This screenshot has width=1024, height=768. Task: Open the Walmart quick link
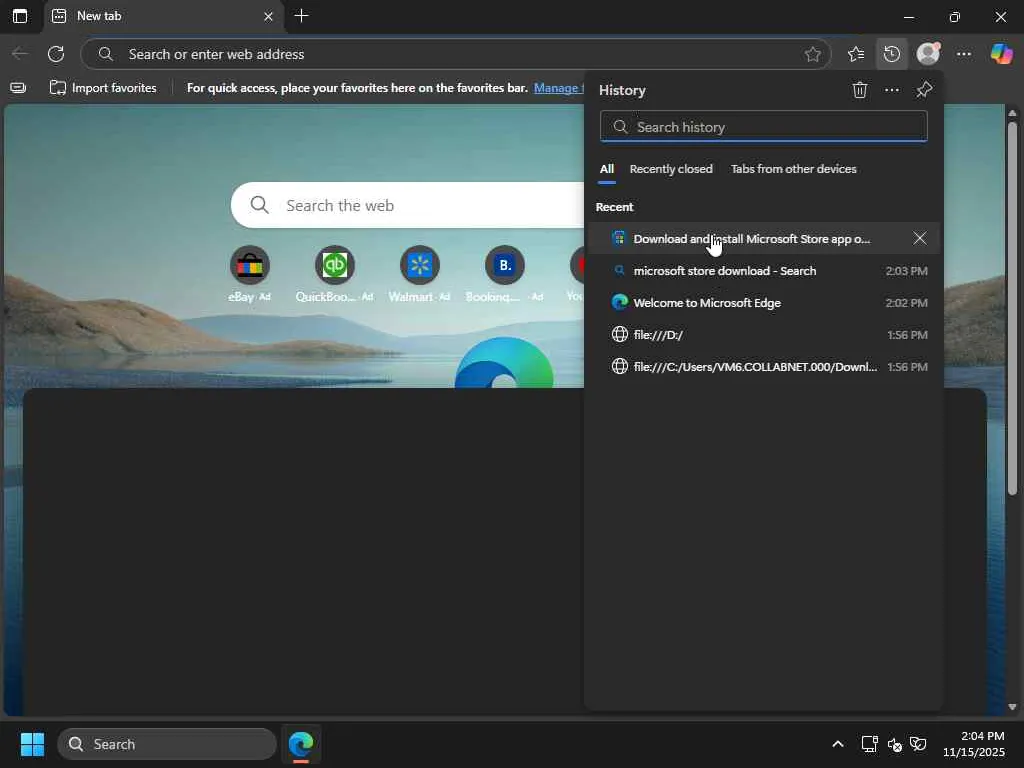pyautogui.click(x=419, y=274)
